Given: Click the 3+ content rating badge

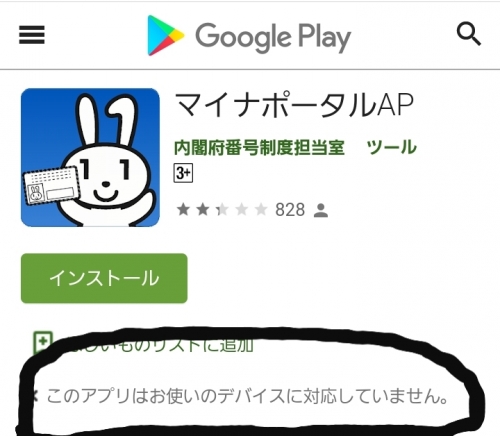Looking at the screenshot, I should pos(183,173).
